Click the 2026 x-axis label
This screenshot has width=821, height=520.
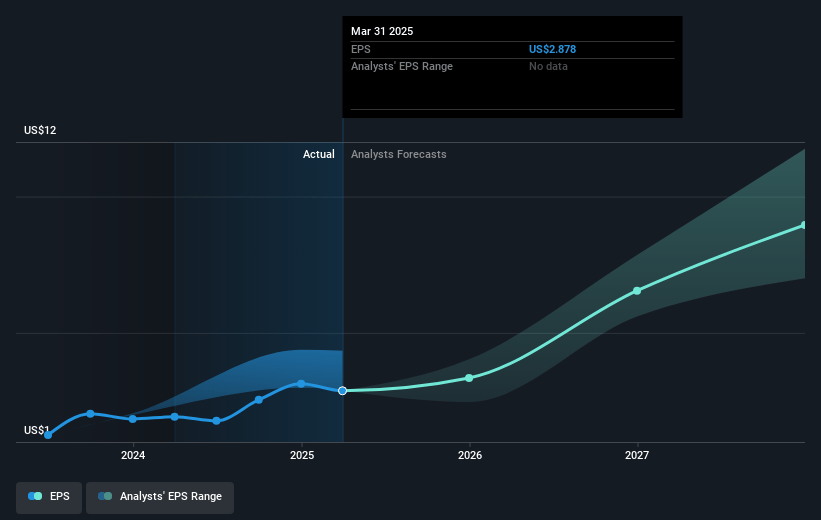469,456
